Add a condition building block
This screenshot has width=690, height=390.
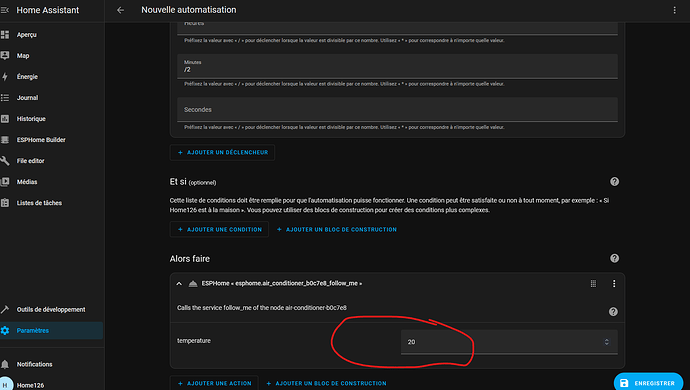pyautogui.click(x=337, y=229)
